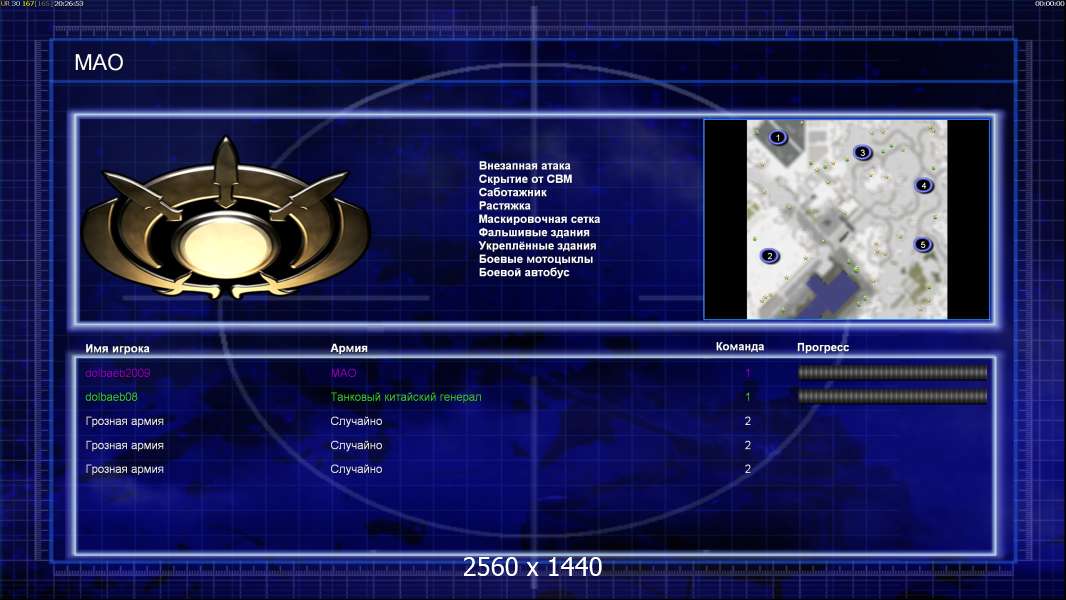This screenshot has height=600, width=1066.
Task: Click the Фальшивые здания ability
Action: 534,232
